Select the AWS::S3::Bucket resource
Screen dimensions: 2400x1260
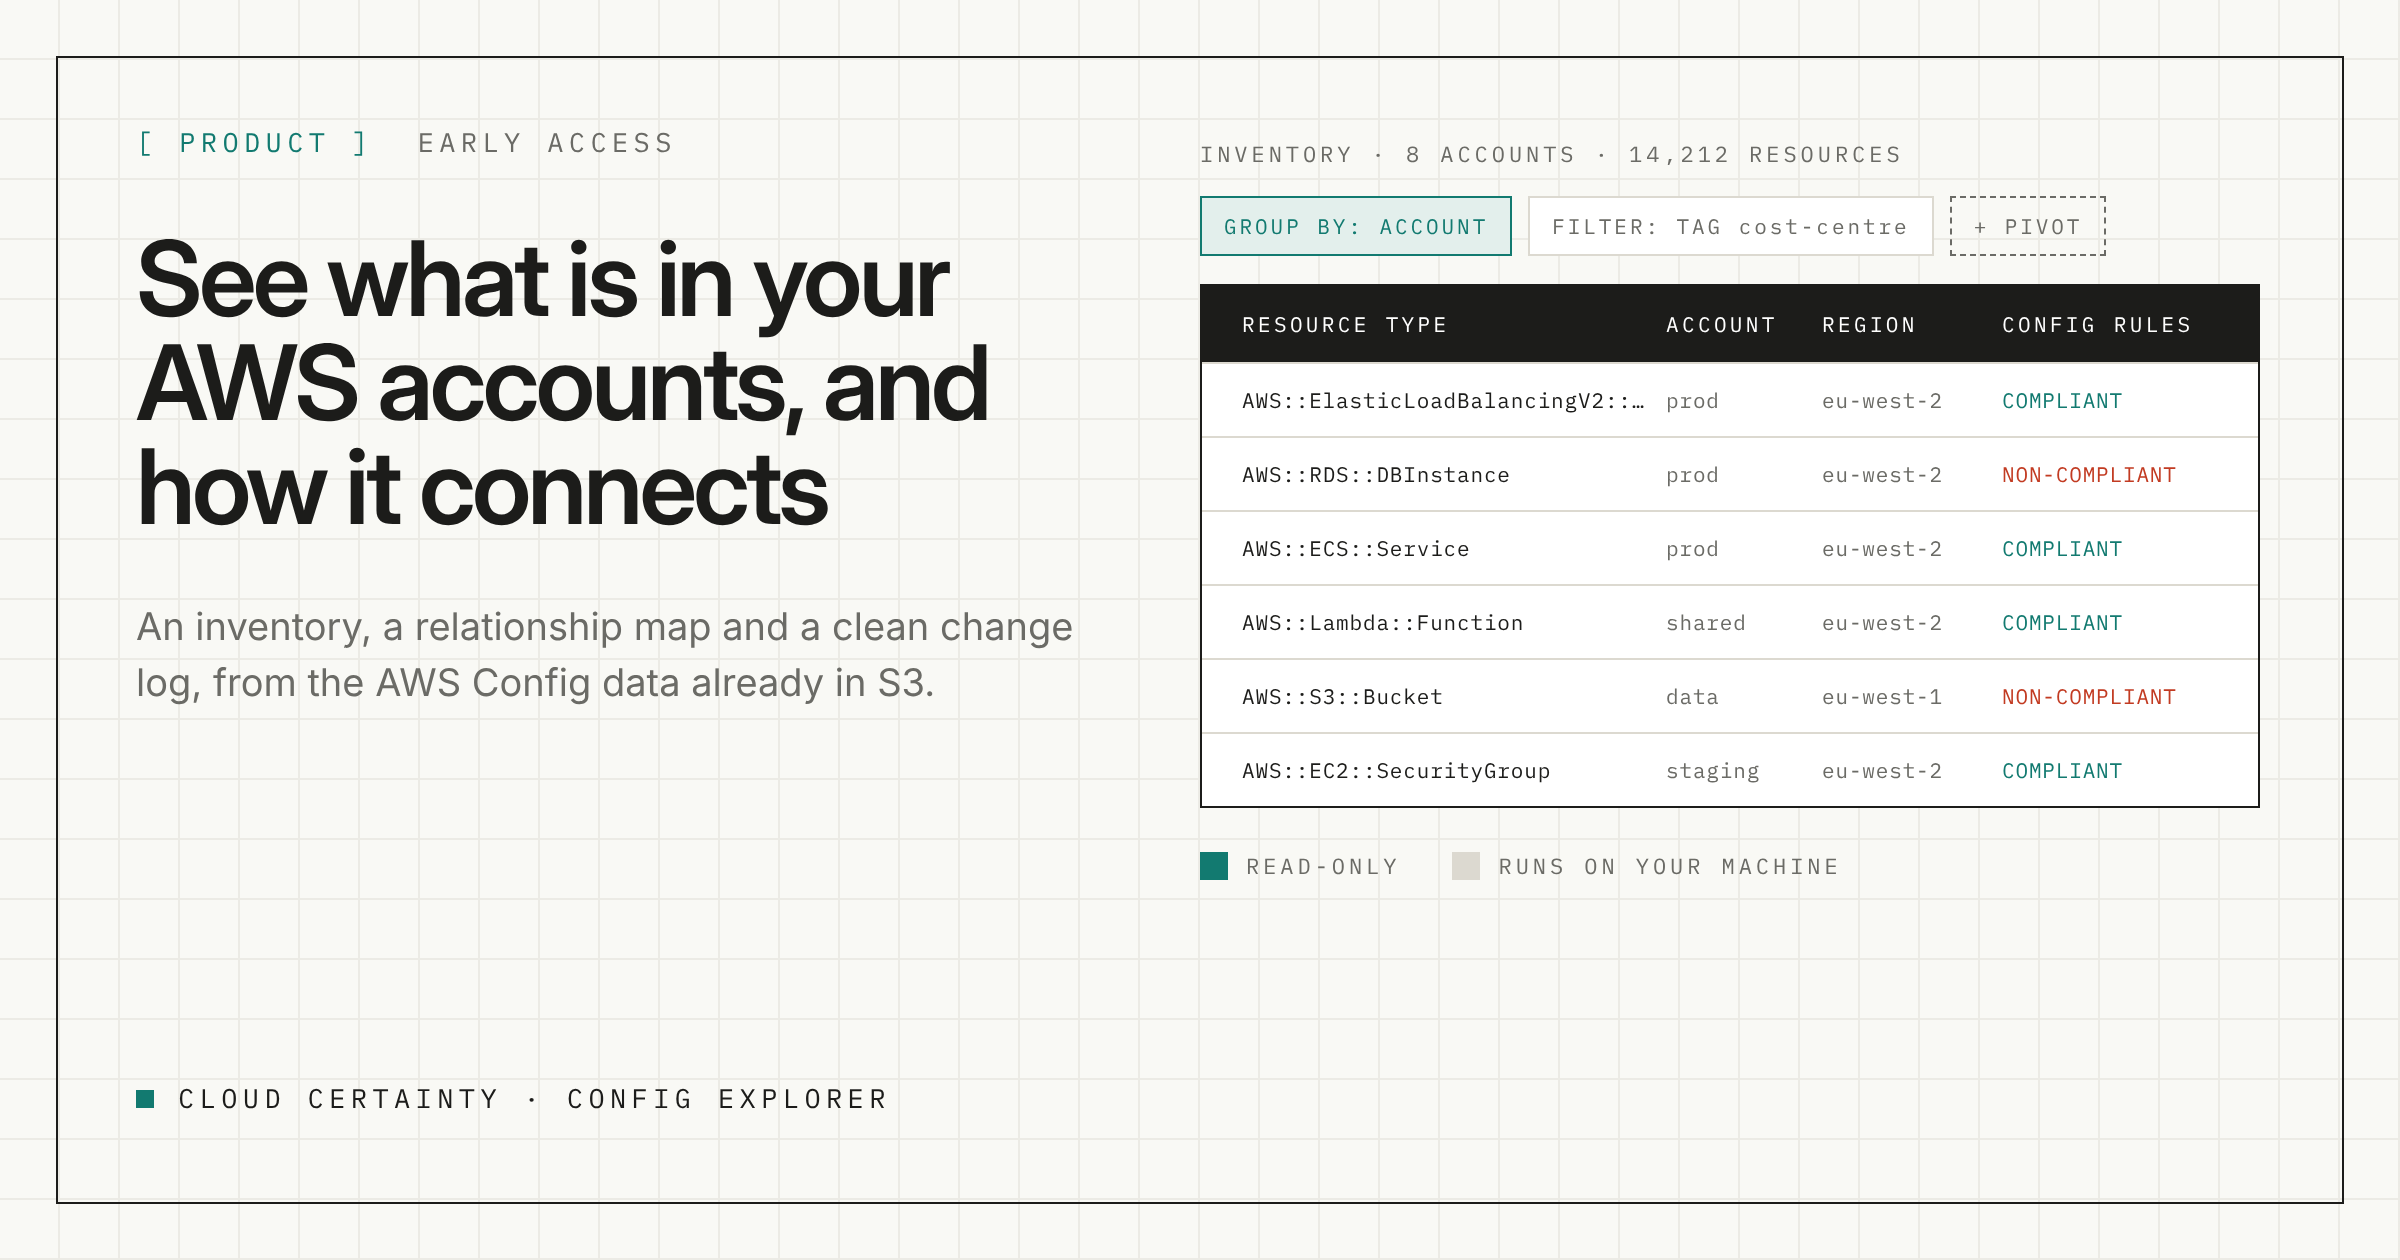1342,697
